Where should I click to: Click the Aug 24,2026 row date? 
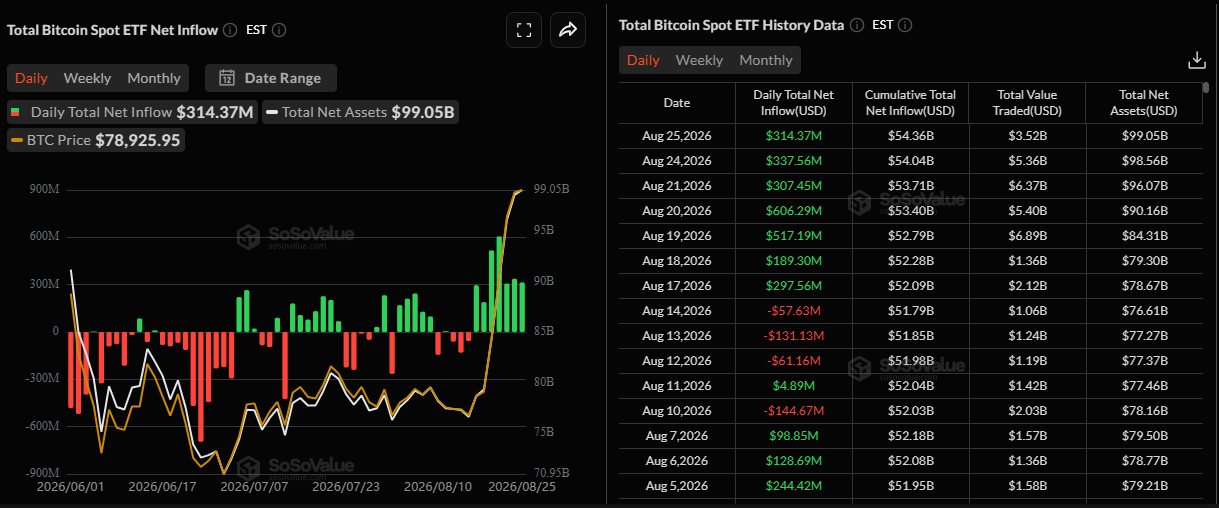[x=677, y=160]
